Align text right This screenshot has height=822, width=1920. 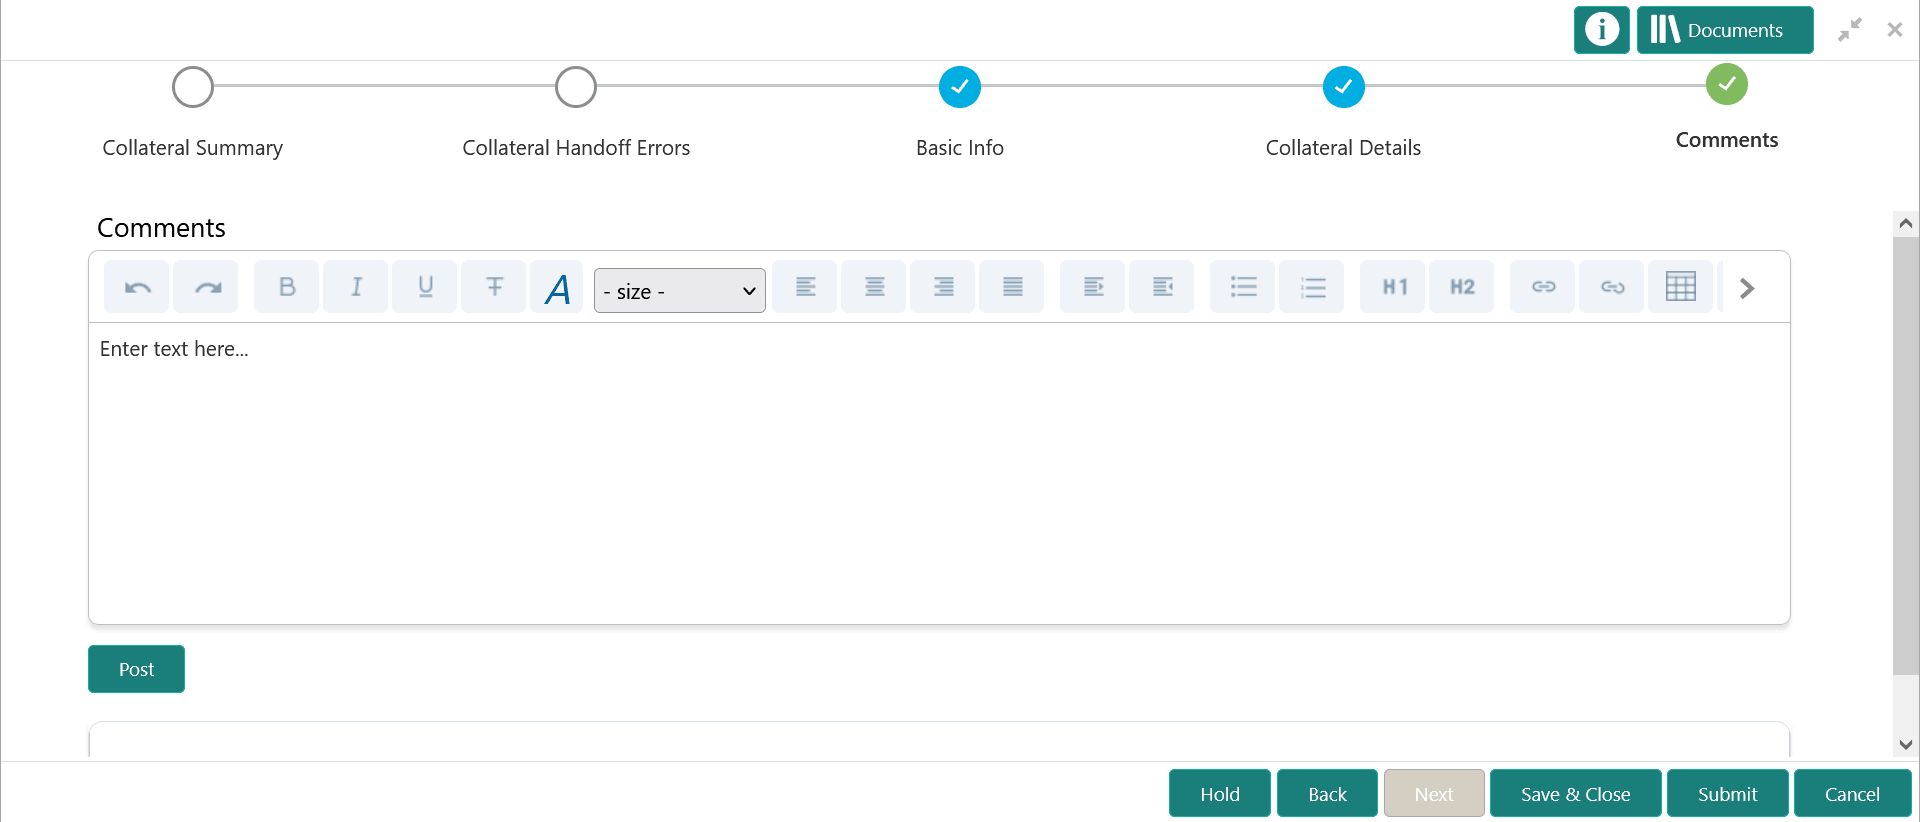point(943,287)
